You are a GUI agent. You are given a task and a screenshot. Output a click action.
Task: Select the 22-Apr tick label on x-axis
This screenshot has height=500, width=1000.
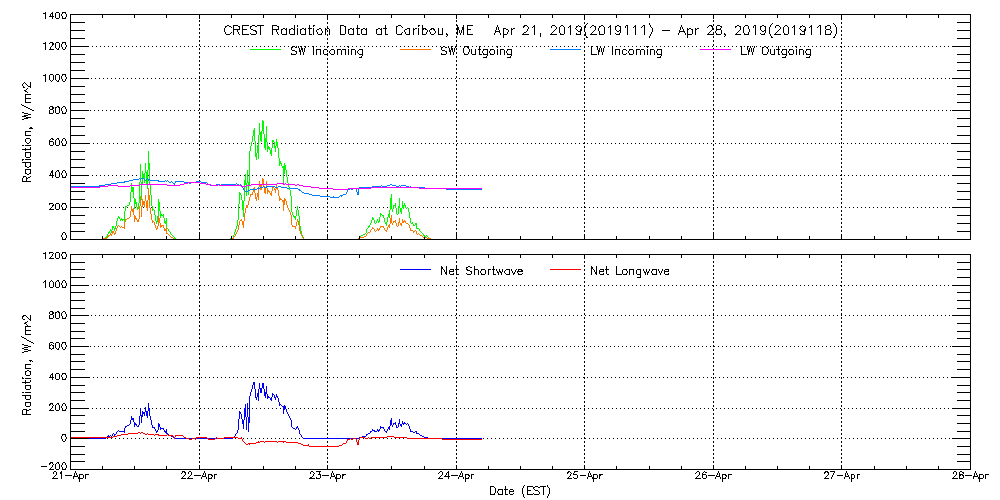click(200, 477)
